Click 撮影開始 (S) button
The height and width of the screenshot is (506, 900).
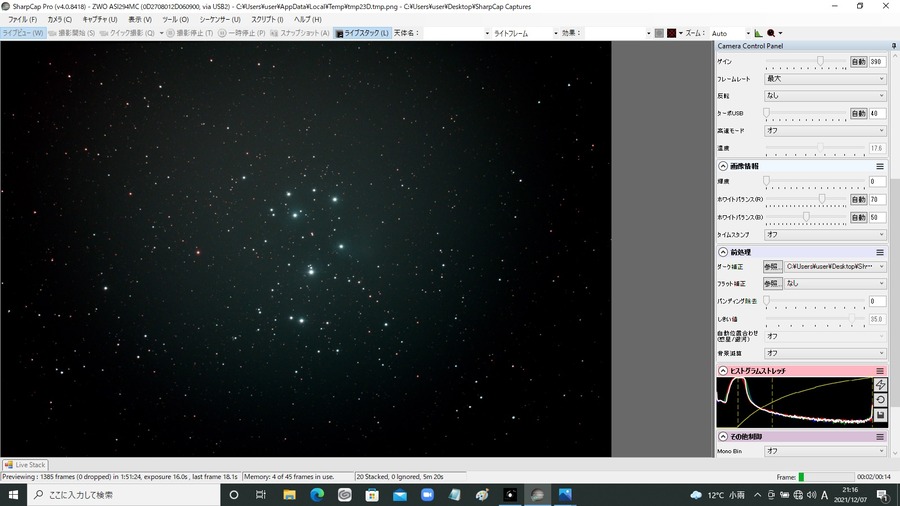pos(72,33)
